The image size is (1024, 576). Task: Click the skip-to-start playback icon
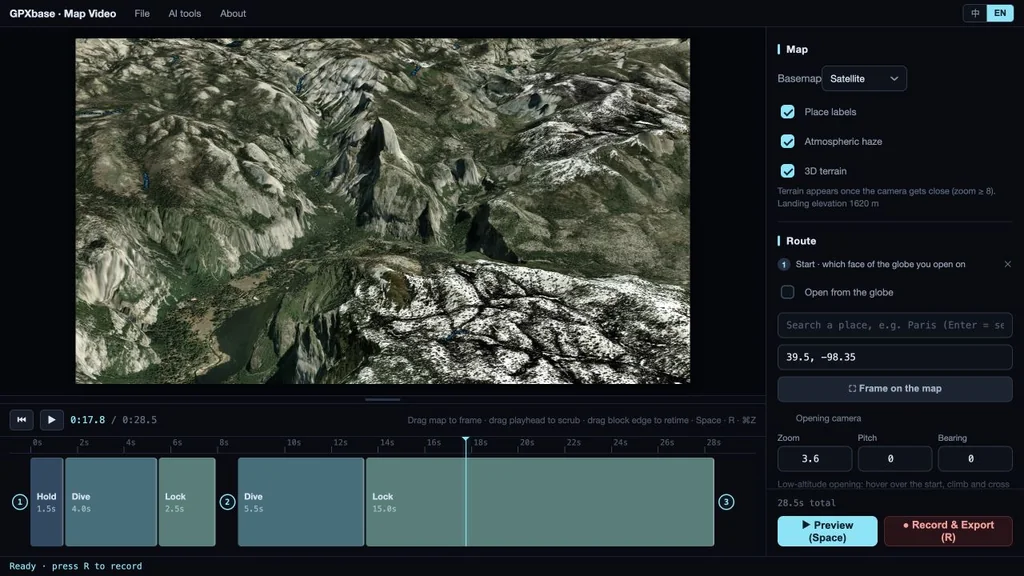point(22,420)
